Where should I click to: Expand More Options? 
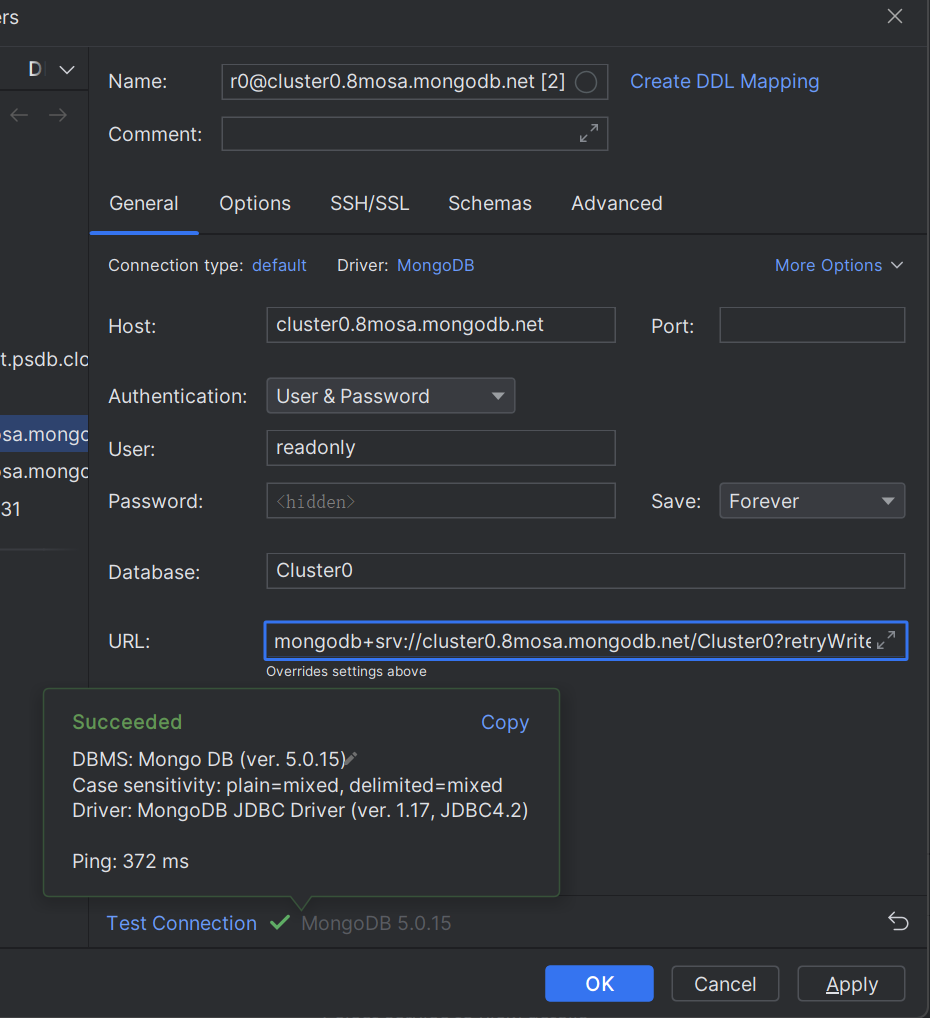(x=839, y=265)
